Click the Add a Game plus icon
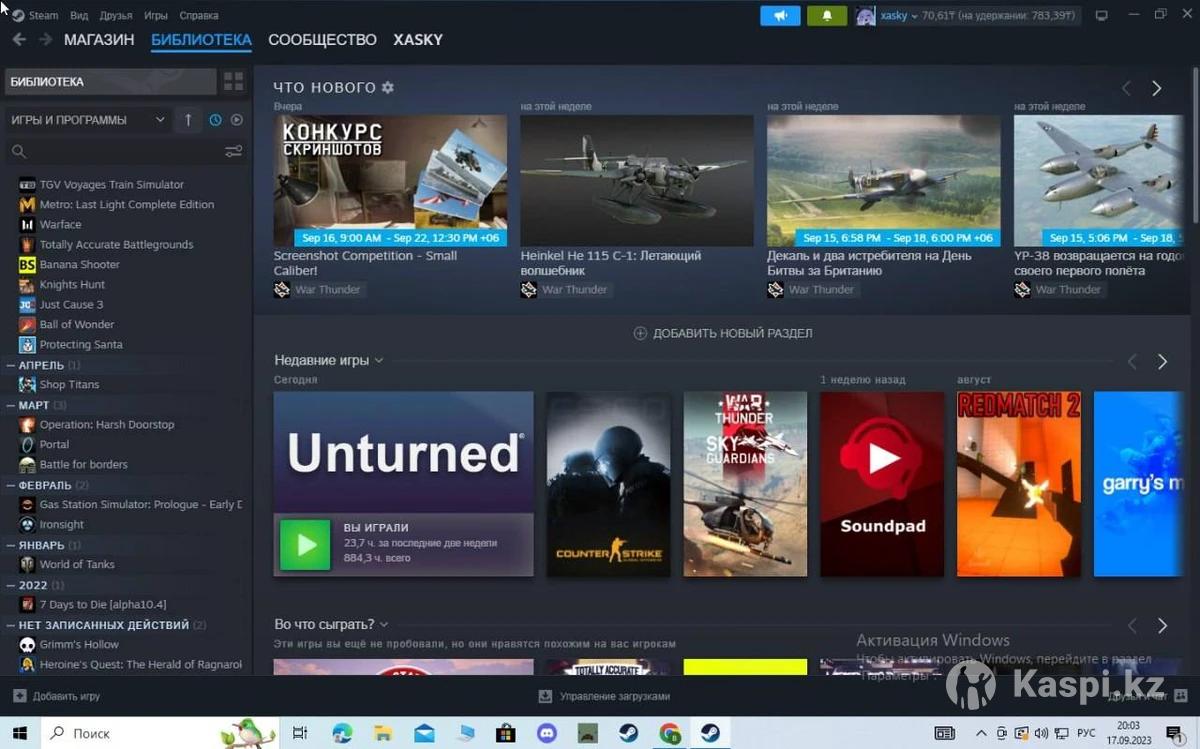1200x749 pixels. point(19,696)
